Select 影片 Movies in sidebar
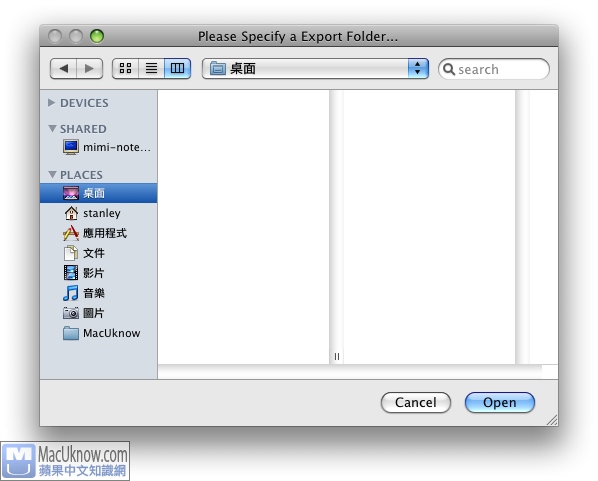Image resolution: width=598 pixels, height=481 pixels. click(x=99, y=273)
